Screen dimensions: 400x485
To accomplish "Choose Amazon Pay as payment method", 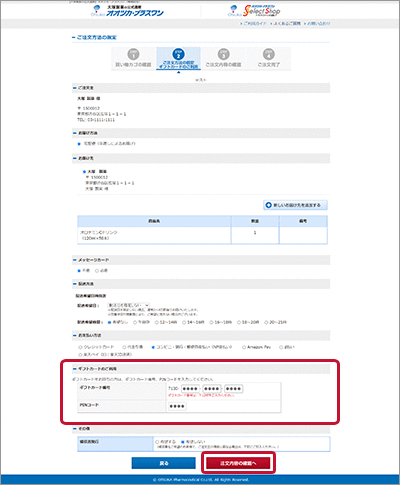I will tap(244, 347).
